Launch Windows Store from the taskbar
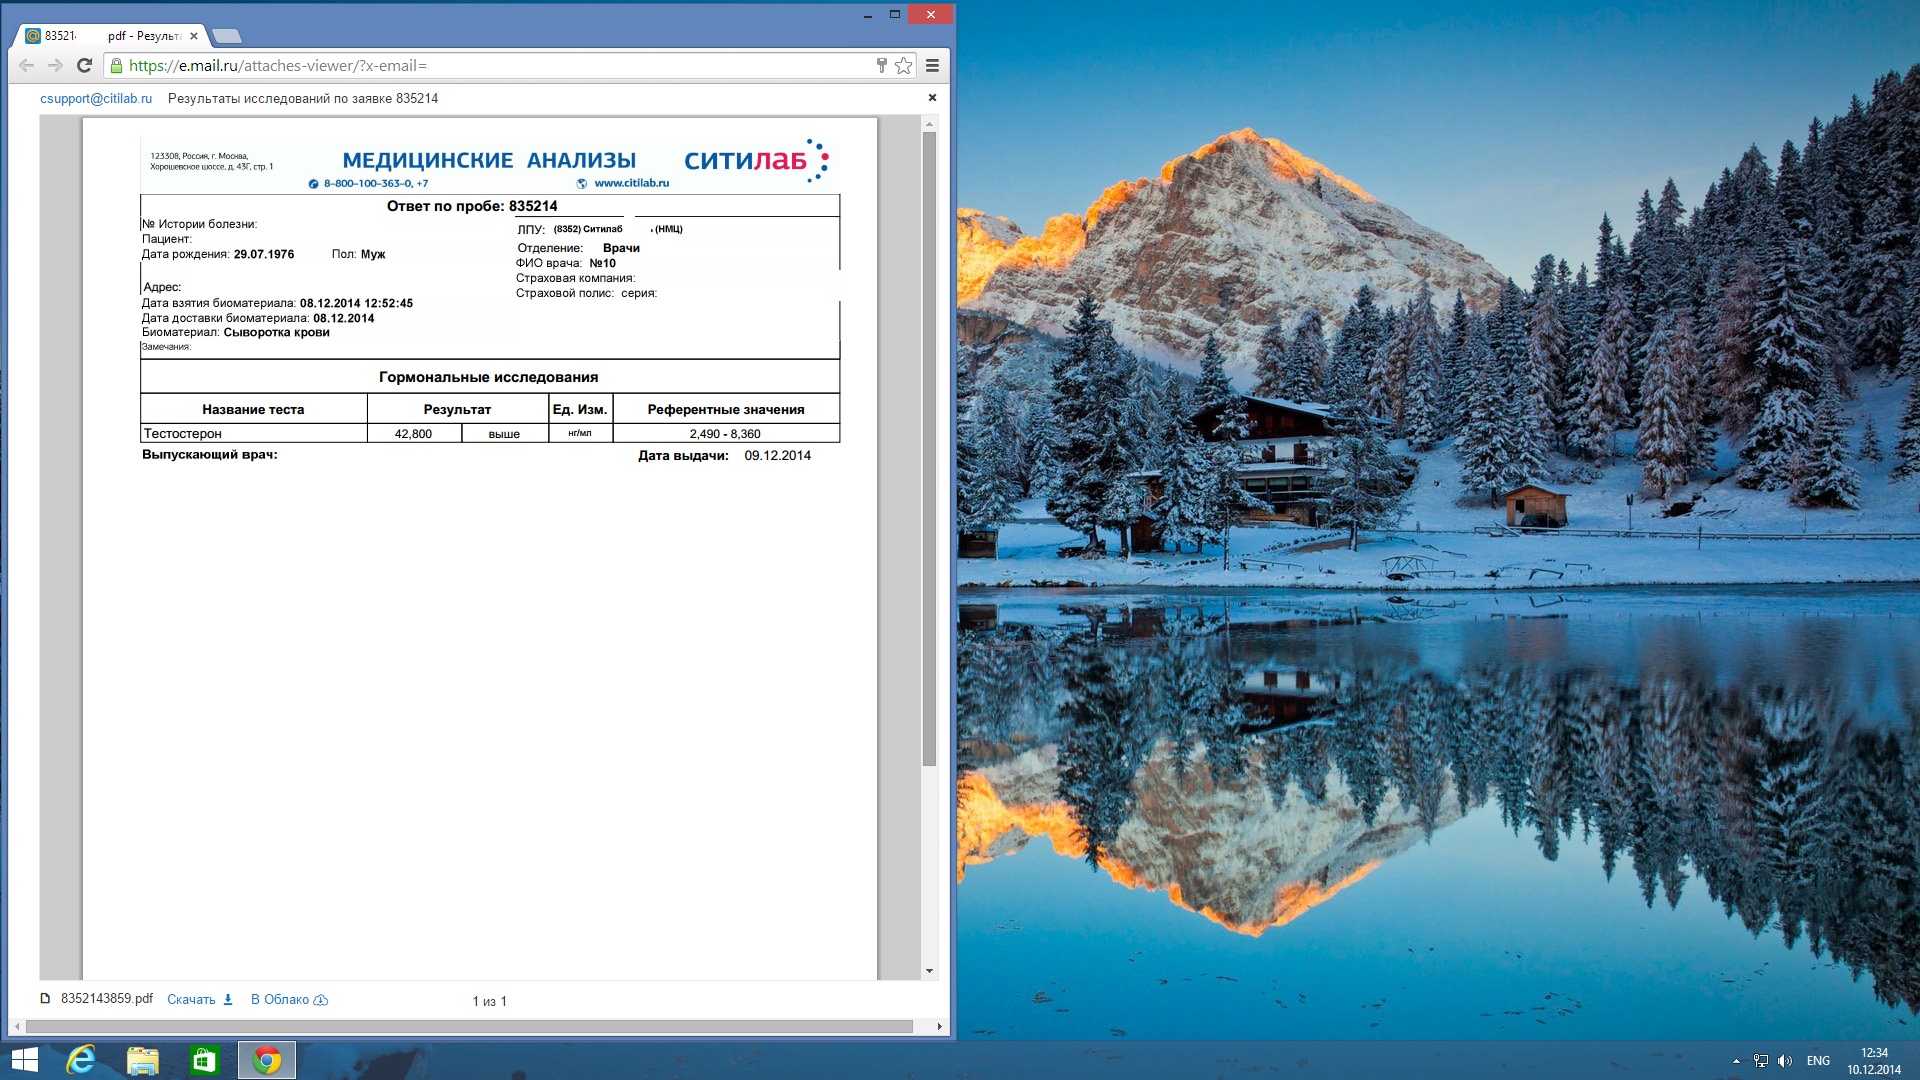The image size is (1920, 1080). click(x=205, y=1060)
